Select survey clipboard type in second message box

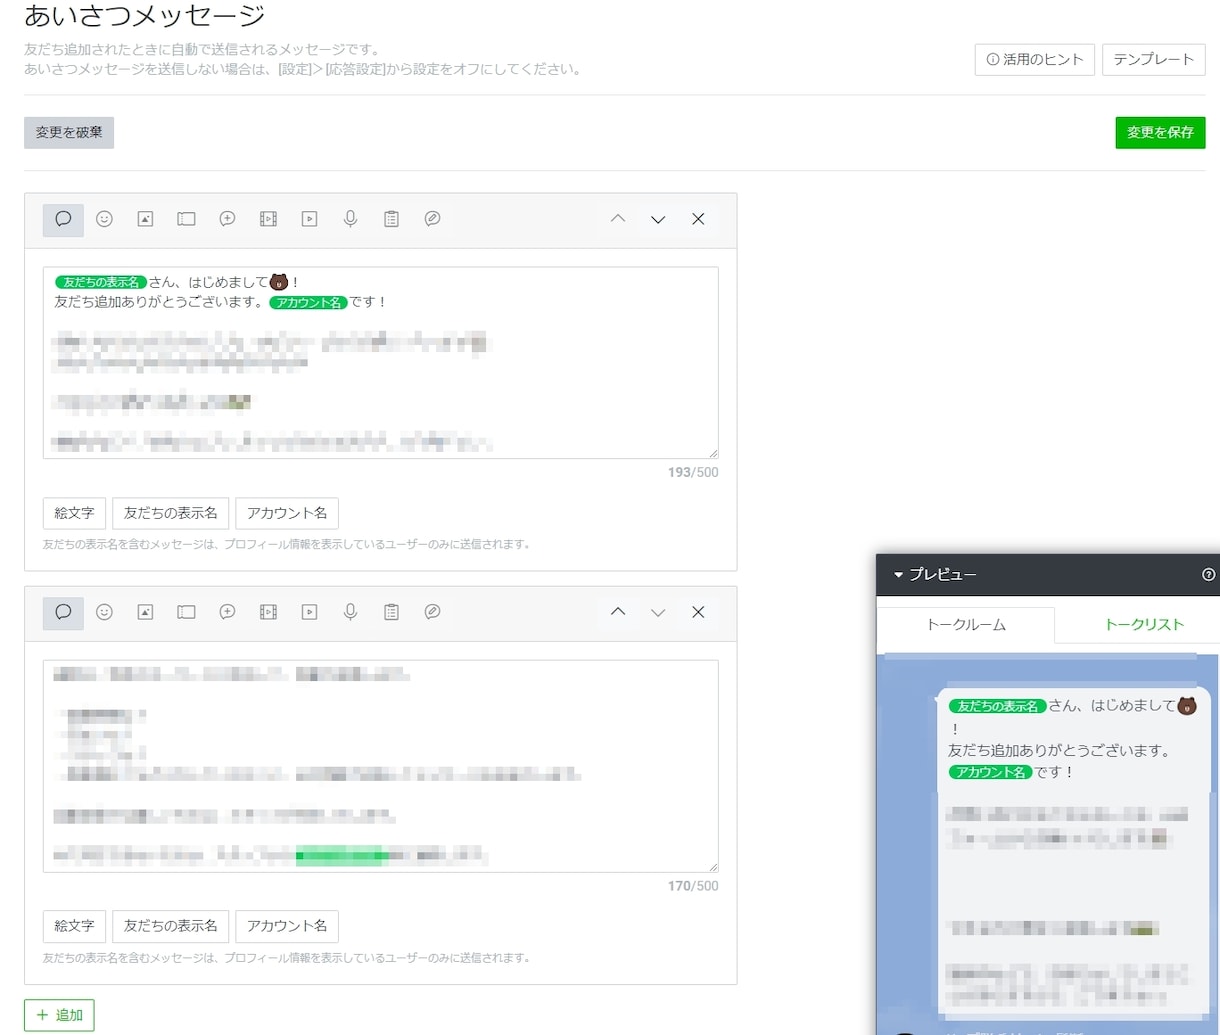(391, 612)
